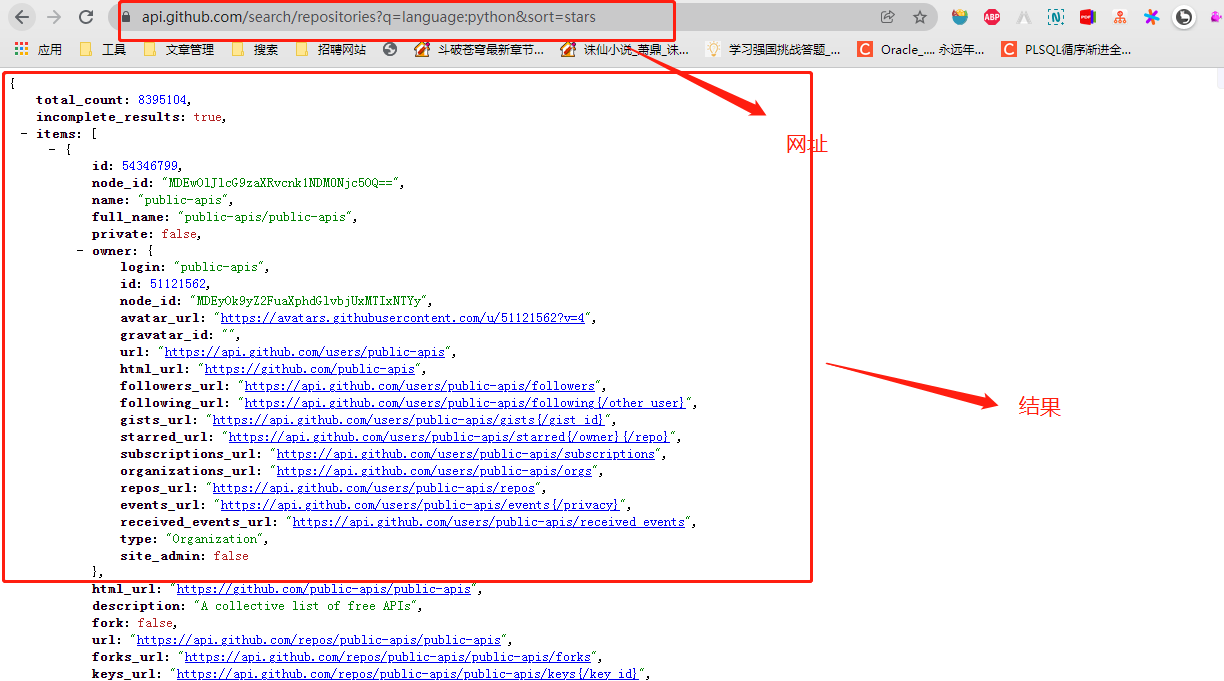1224x681 pixels.
Task: Reload the current page
Action: click(x=86, y=17)
